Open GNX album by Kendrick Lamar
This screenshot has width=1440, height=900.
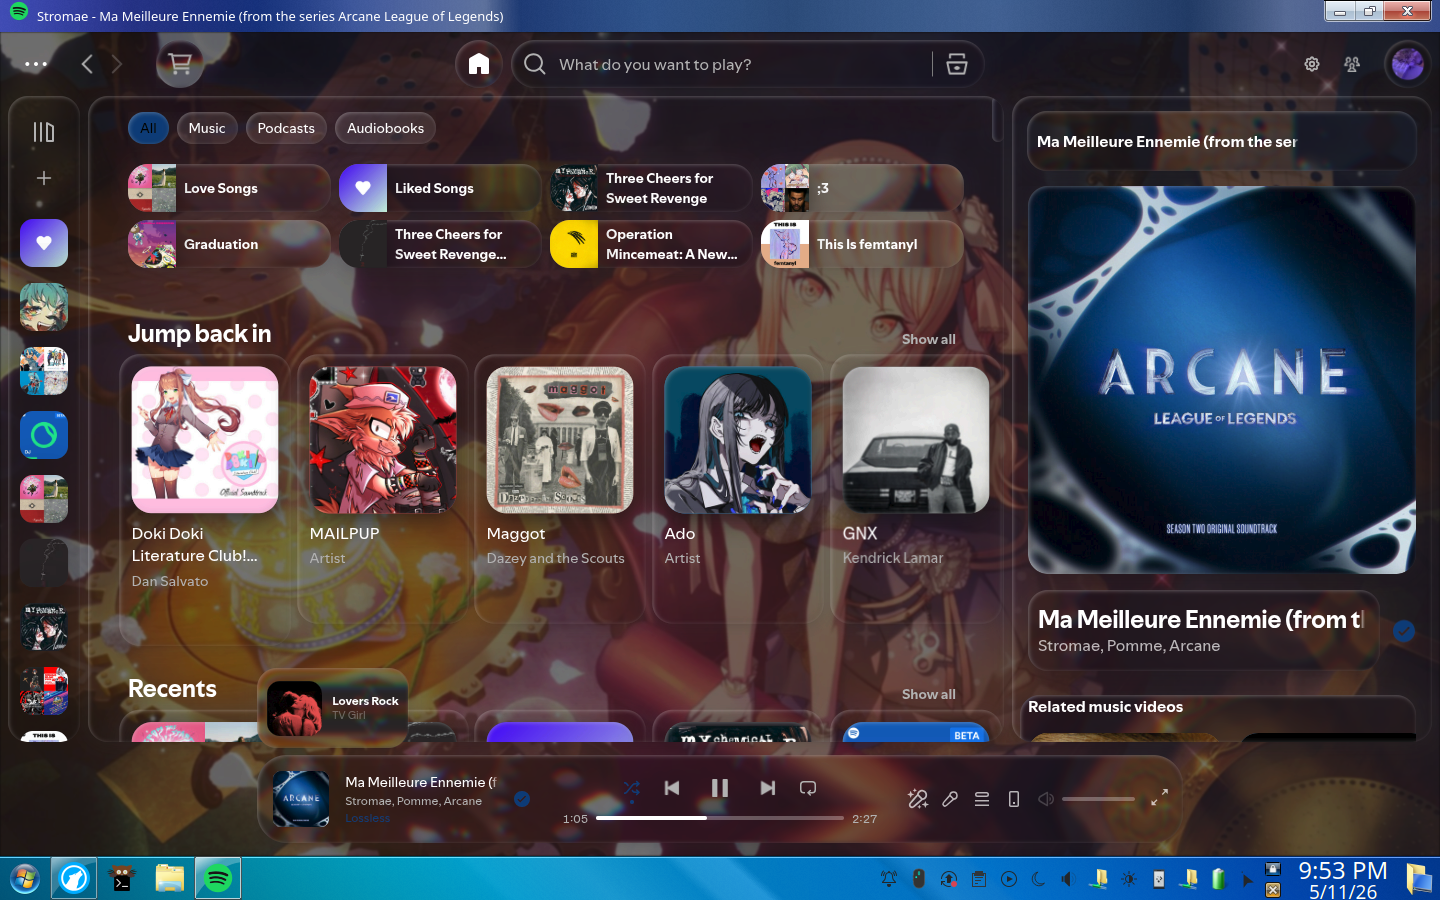[x=916, y=488]
